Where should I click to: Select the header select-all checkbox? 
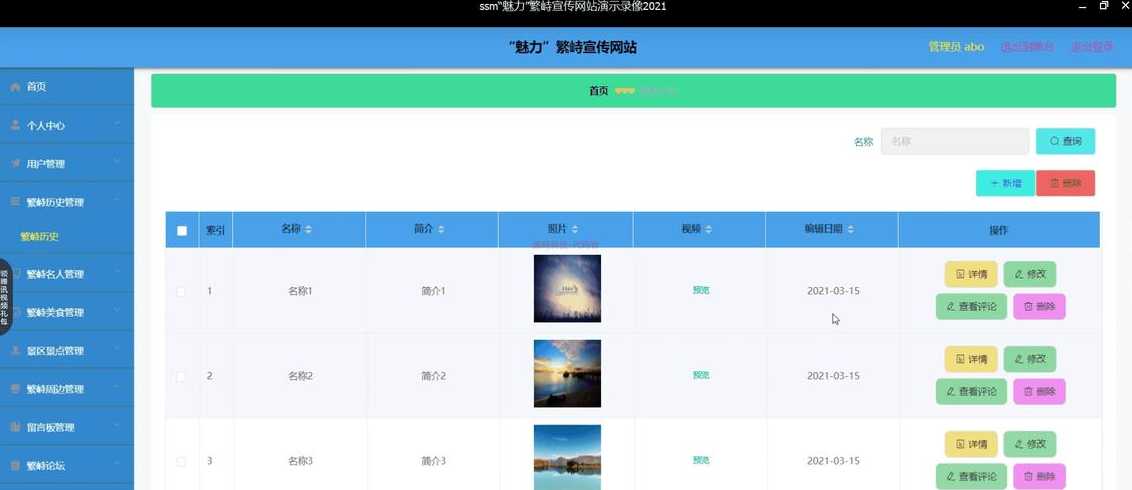[x=182, y=231]
